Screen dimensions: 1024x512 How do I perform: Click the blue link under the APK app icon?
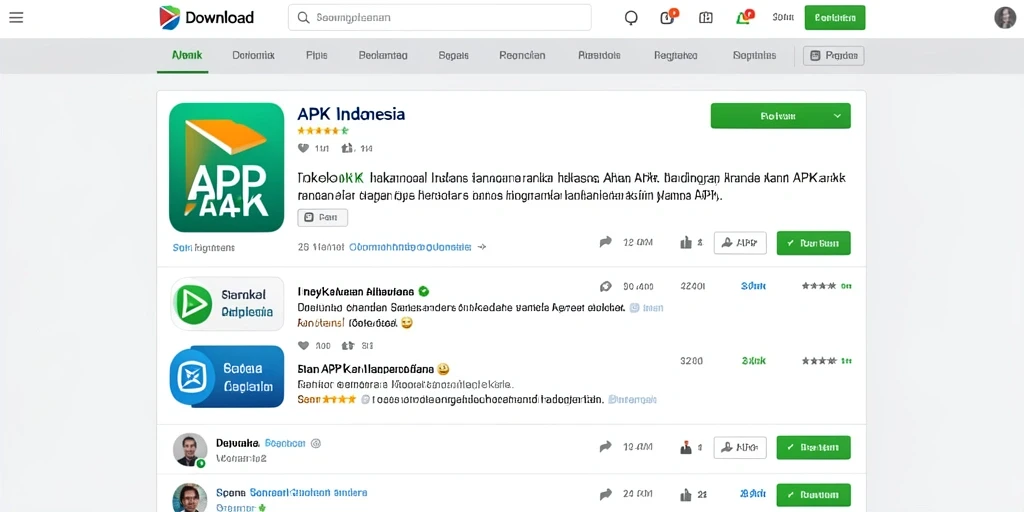(204, 248)
